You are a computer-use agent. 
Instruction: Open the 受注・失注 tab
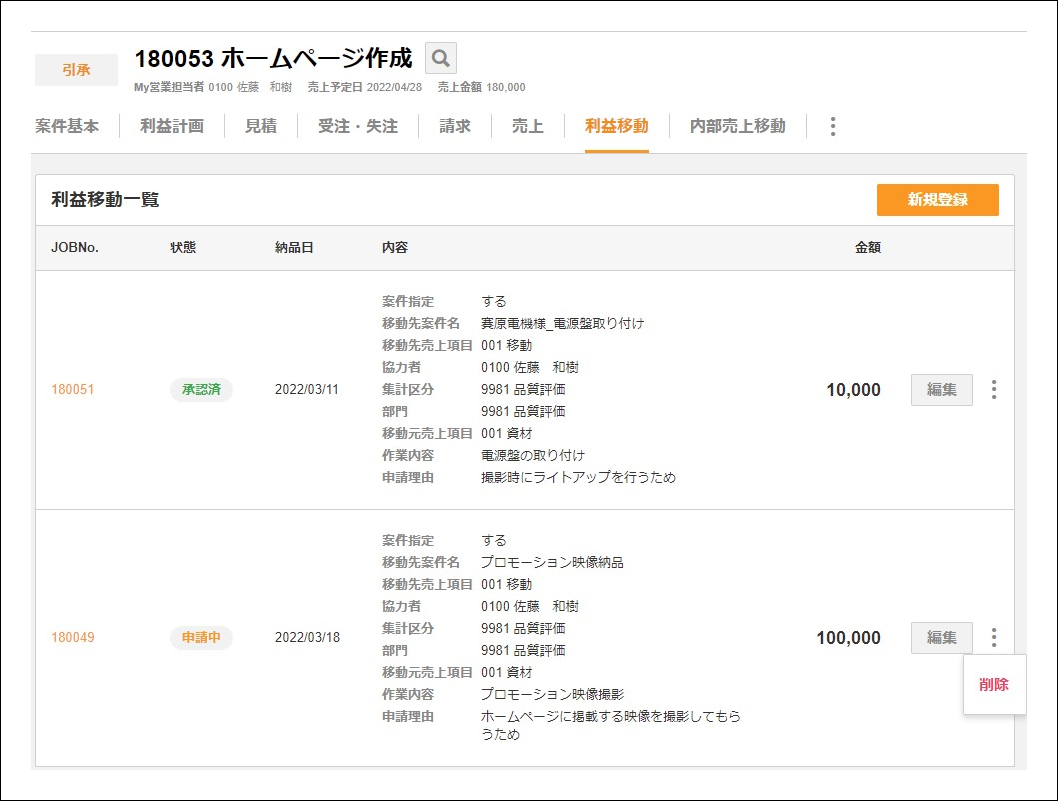point(356,126)
